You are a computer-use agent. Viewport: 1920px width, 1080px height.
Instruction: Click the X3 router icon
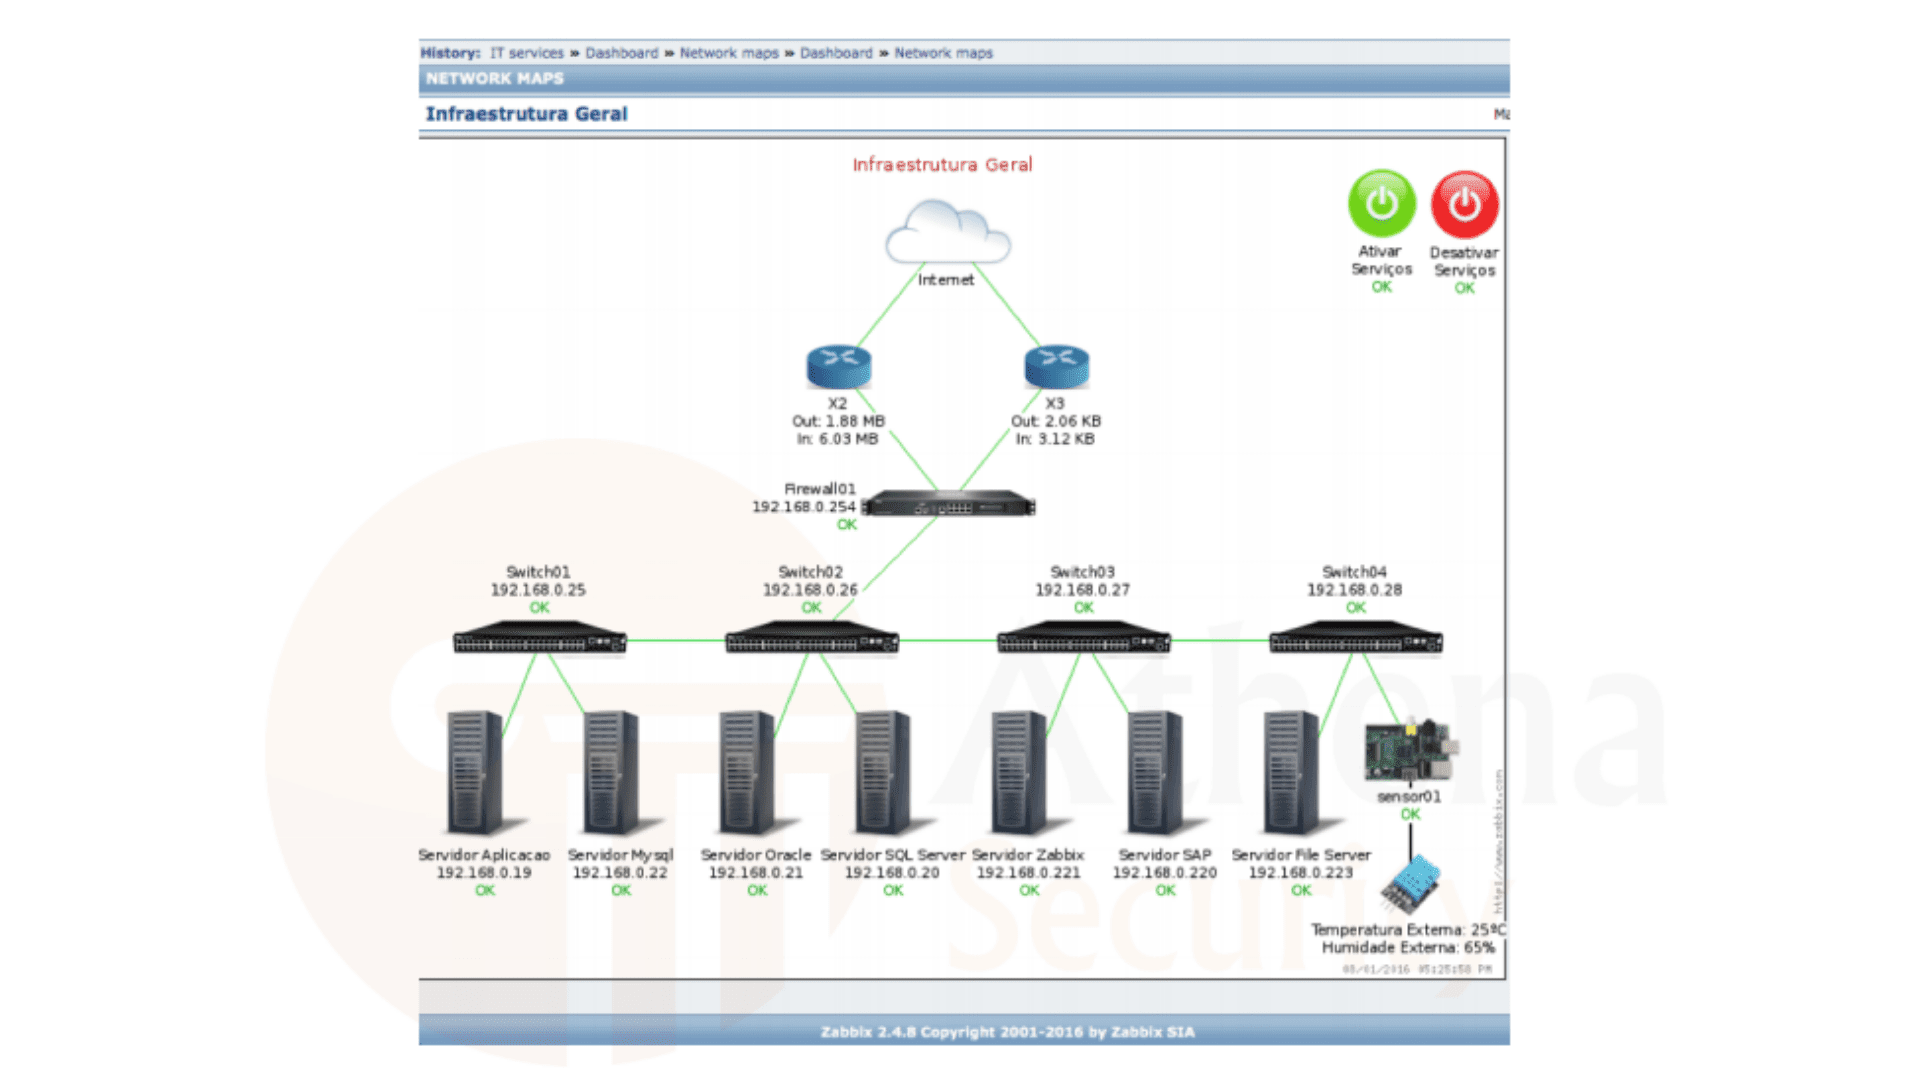coord(1056,365)
